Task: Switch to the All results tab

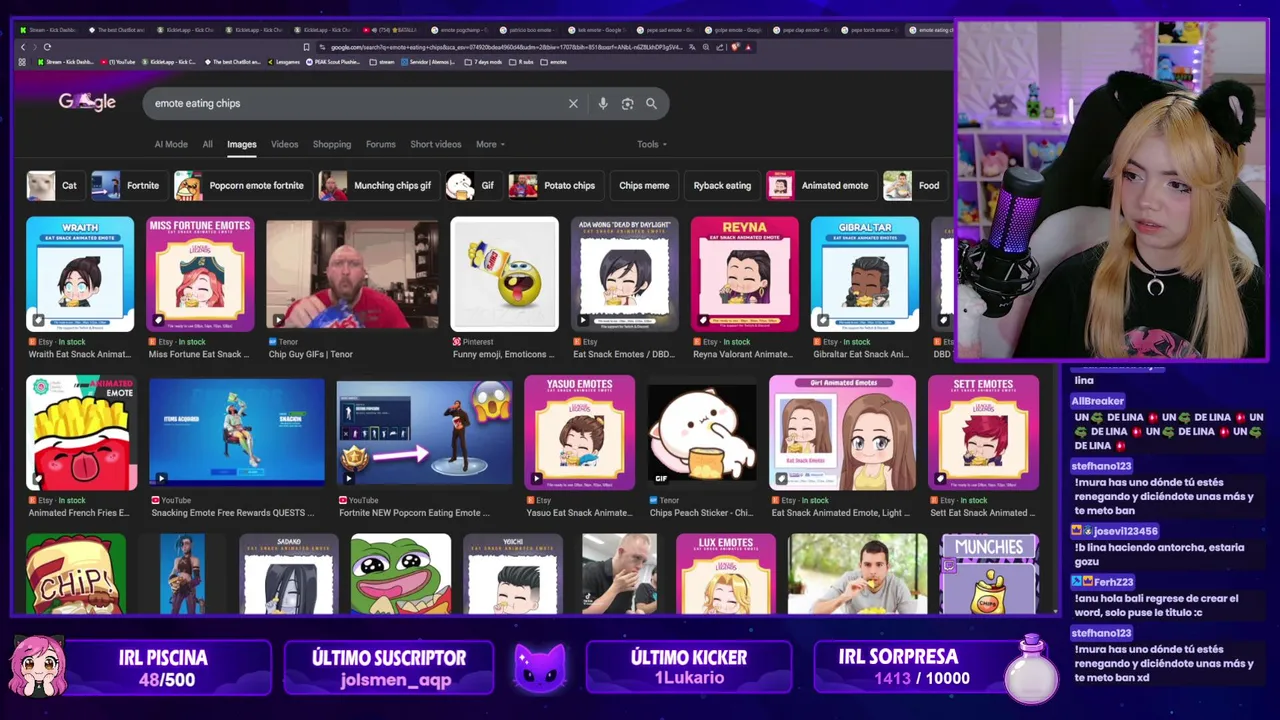Action: tap(207, 144)
